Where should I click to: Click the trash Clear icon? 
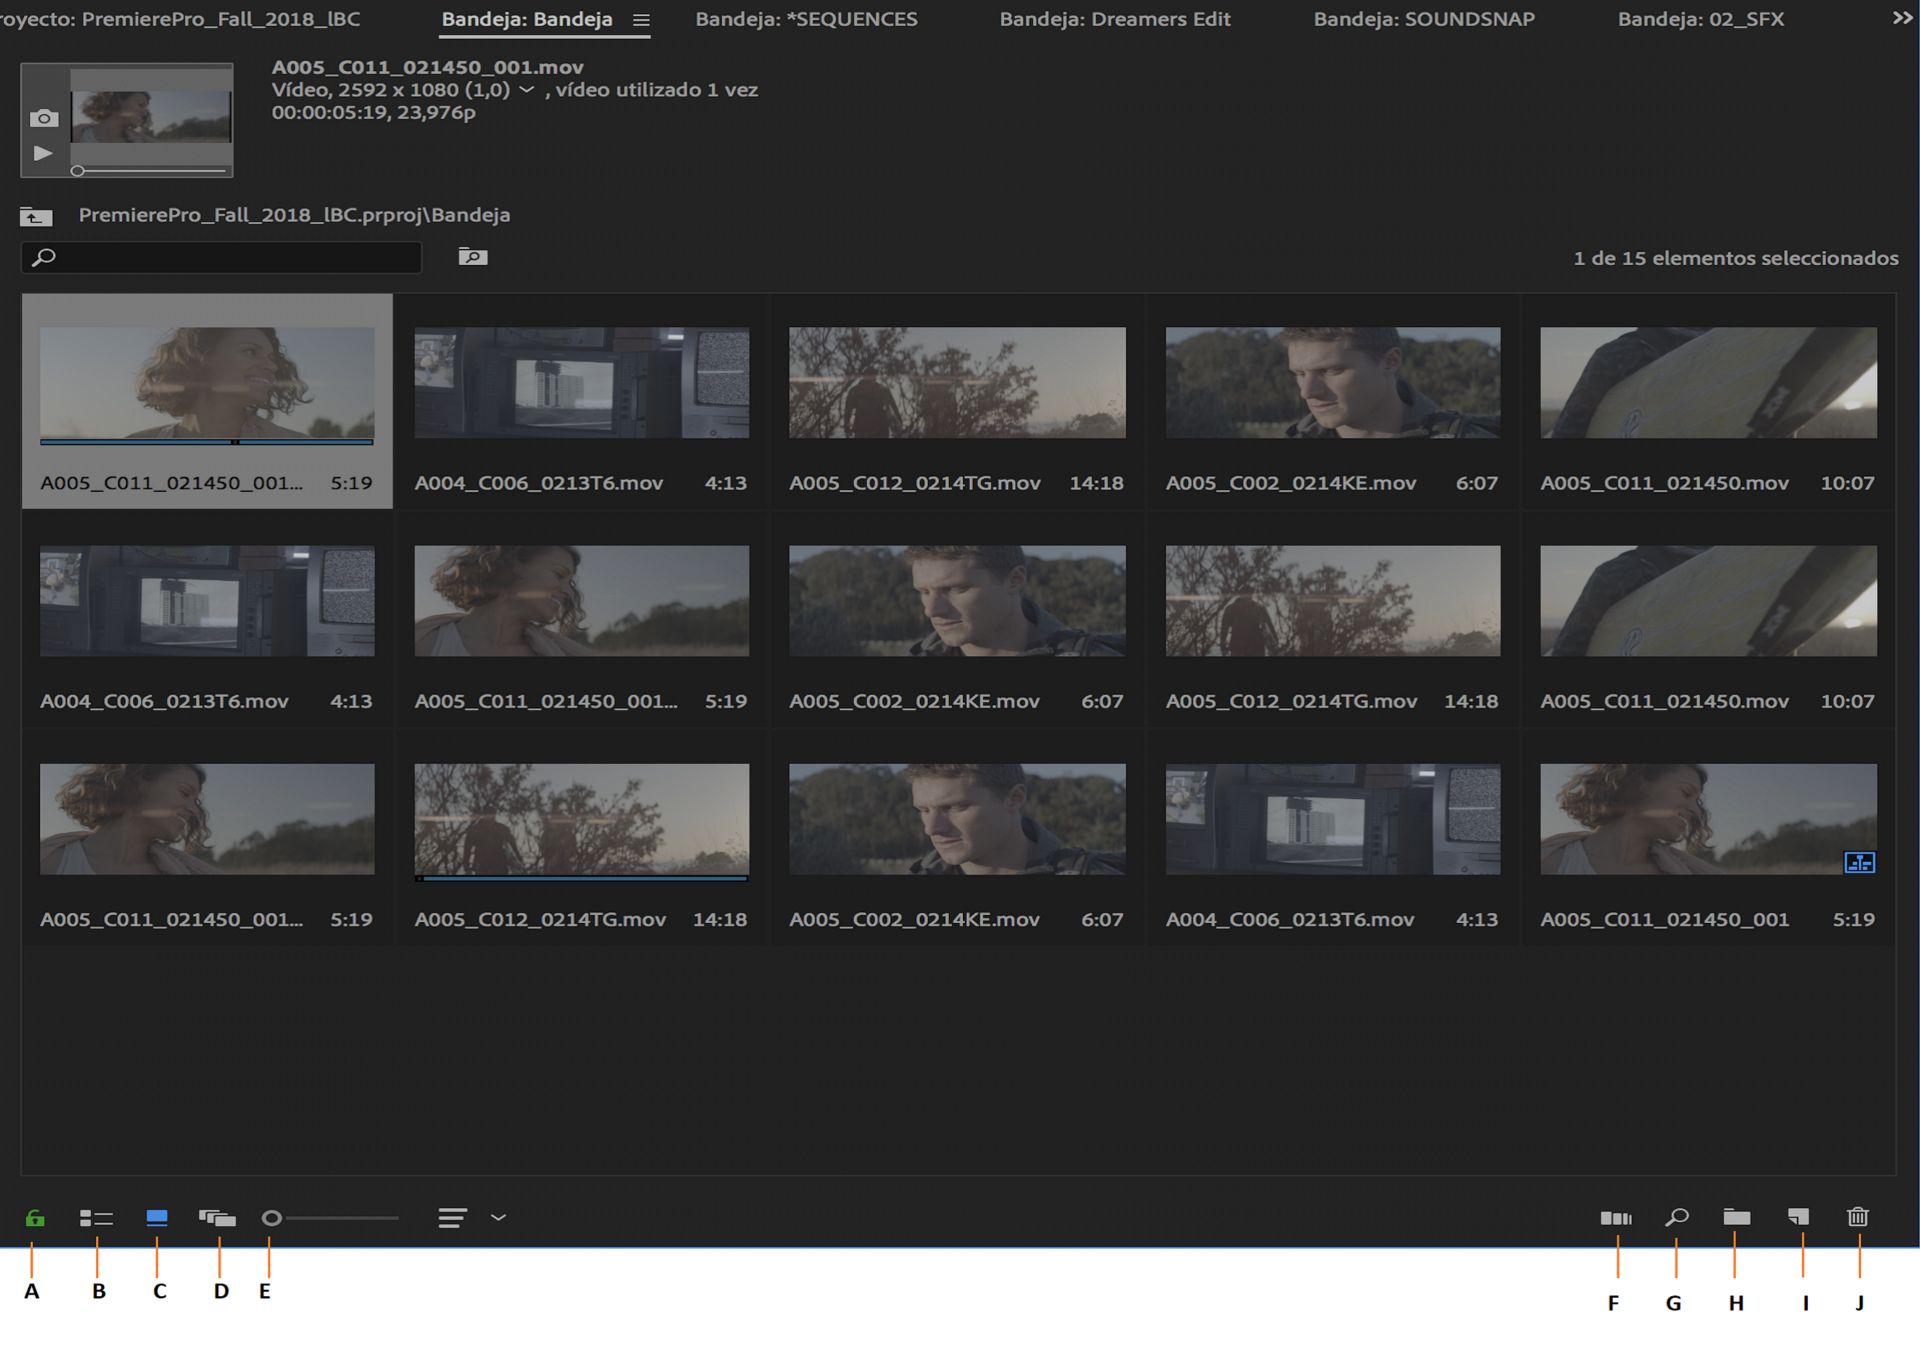[x=1858, y=1217]
